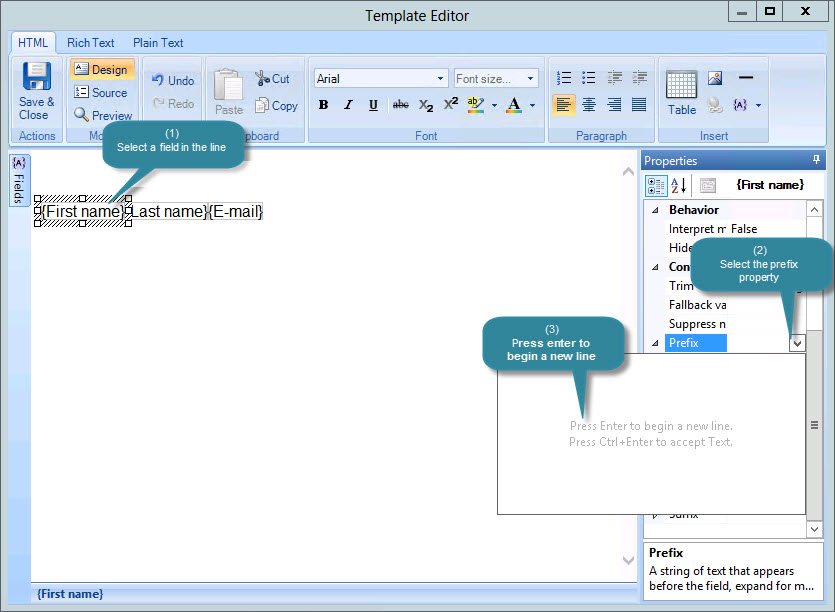
Task: Collapse the Behavior properties group
Action: click(653, 209)
